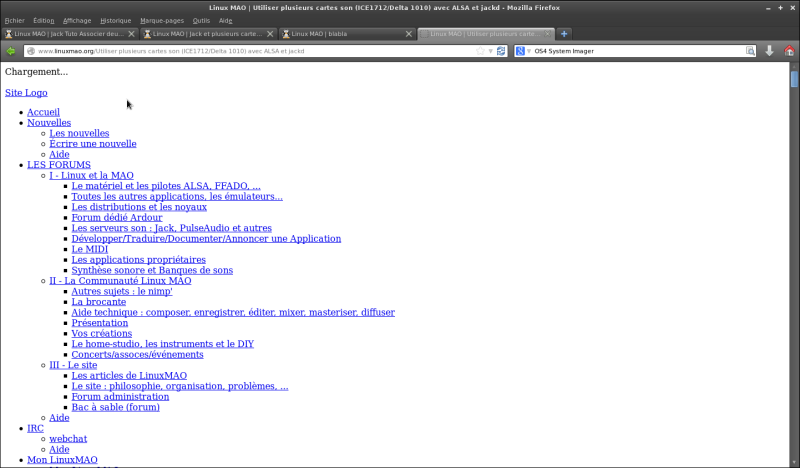Open 'Bac à sable (forum)' link
Image resolution: width=800 pixels, height=468 pixels.
(x=115, y=407)
